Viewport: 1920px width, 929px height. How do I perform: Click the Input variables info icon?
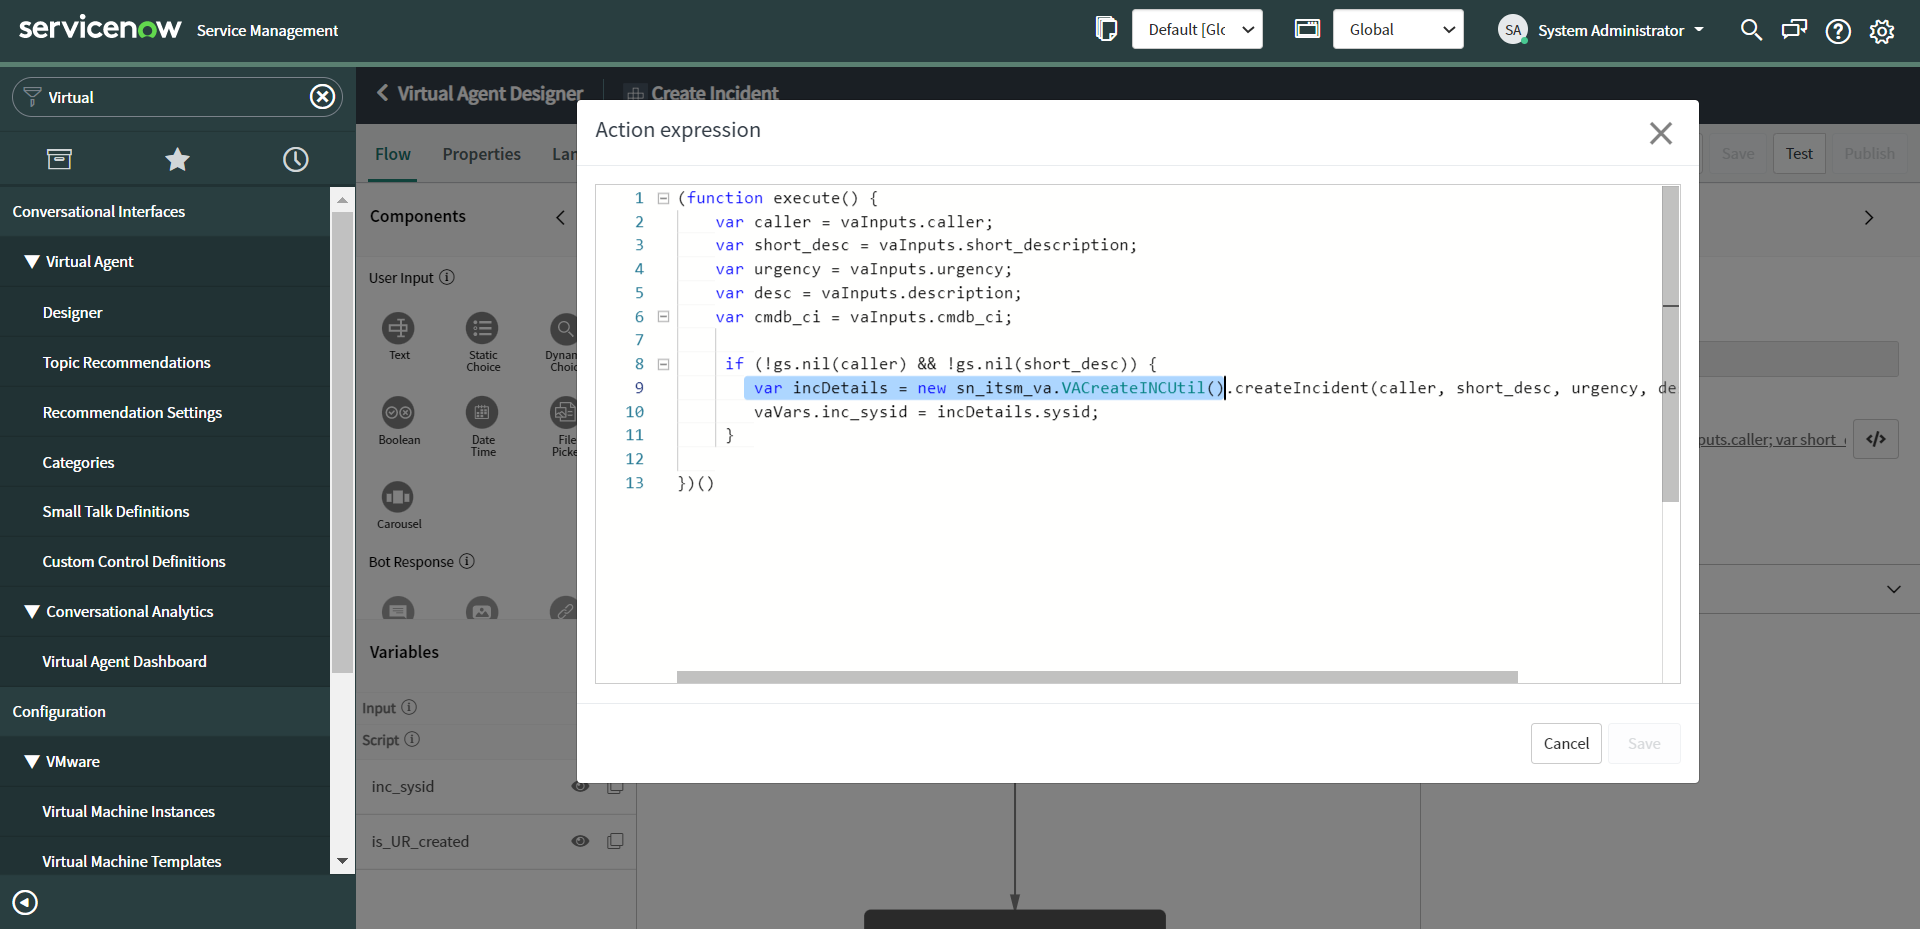[x=409, y=707]
